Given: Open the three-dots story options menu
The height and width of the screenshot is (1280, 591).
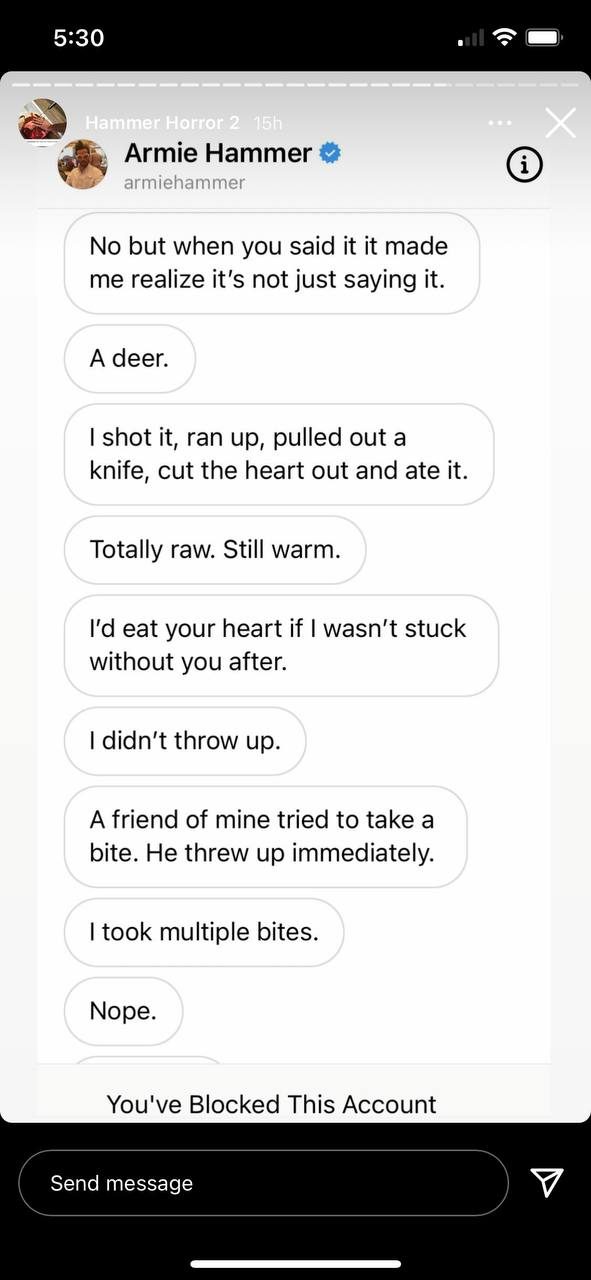Looking at the screenshot, I should click(499, 123).
